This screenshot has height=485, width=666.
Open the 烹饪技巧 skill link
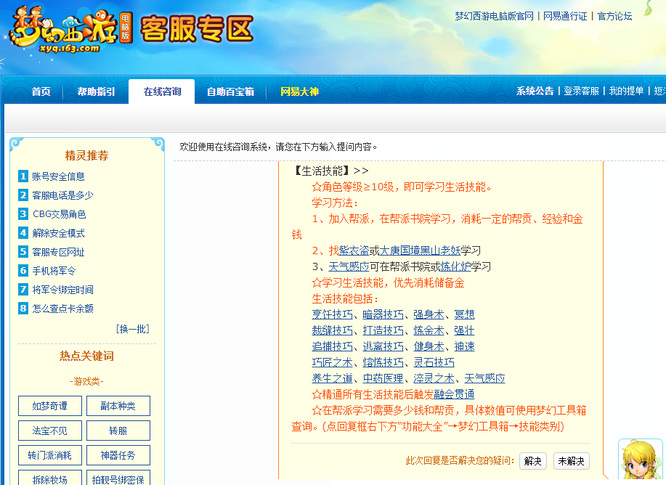(x=332, y=315)
